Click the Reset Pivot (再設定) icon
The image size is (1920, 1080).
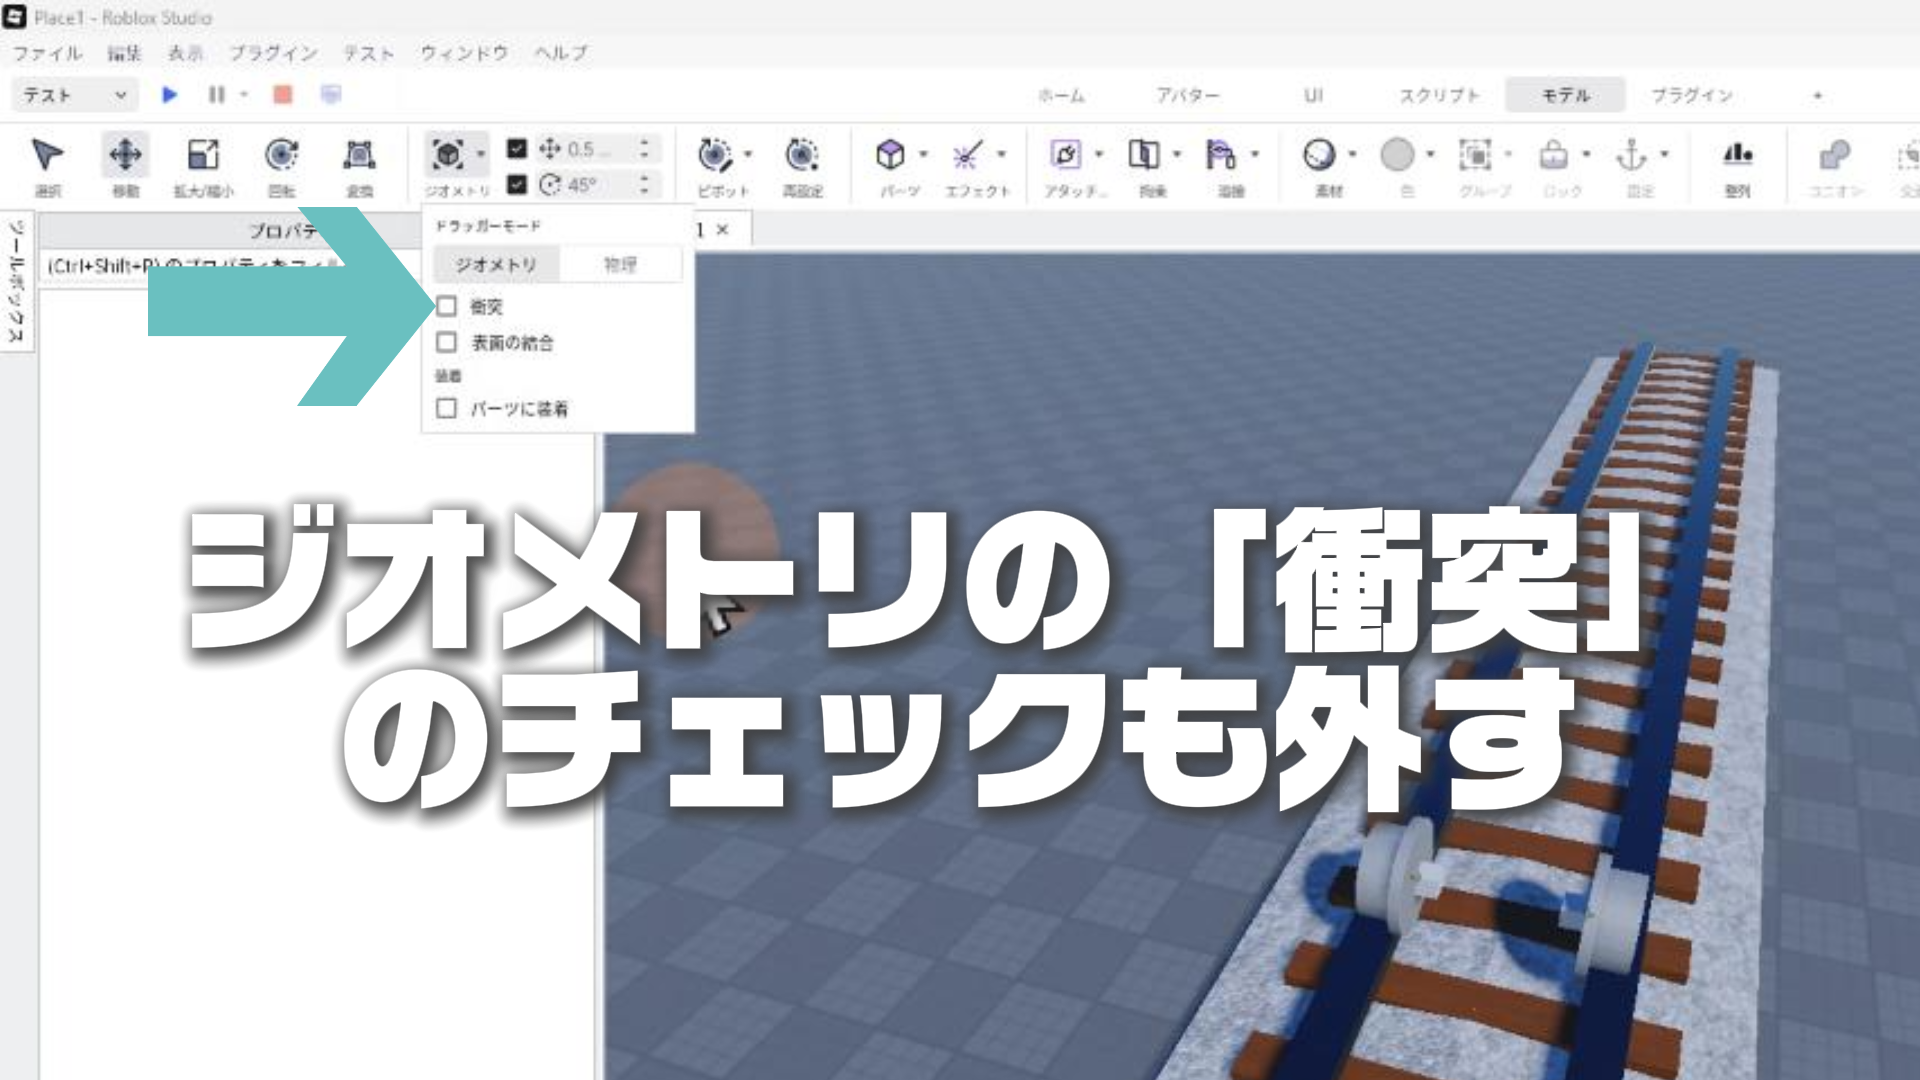(x=801, y=156)
